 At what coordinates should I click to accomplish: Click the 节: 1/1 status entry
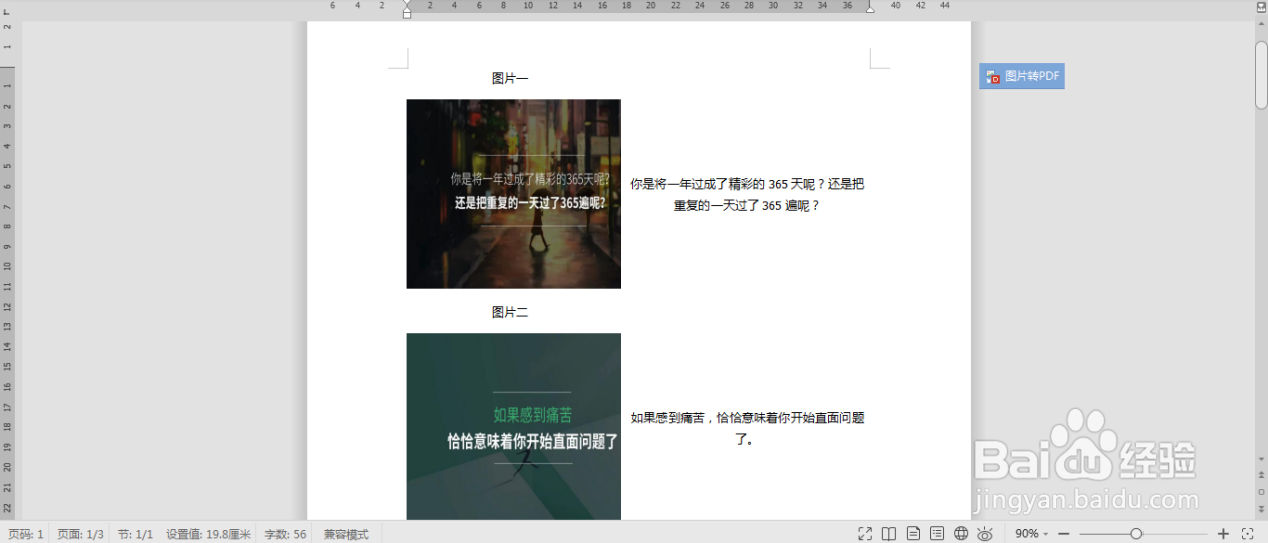[x=135, y=535]
